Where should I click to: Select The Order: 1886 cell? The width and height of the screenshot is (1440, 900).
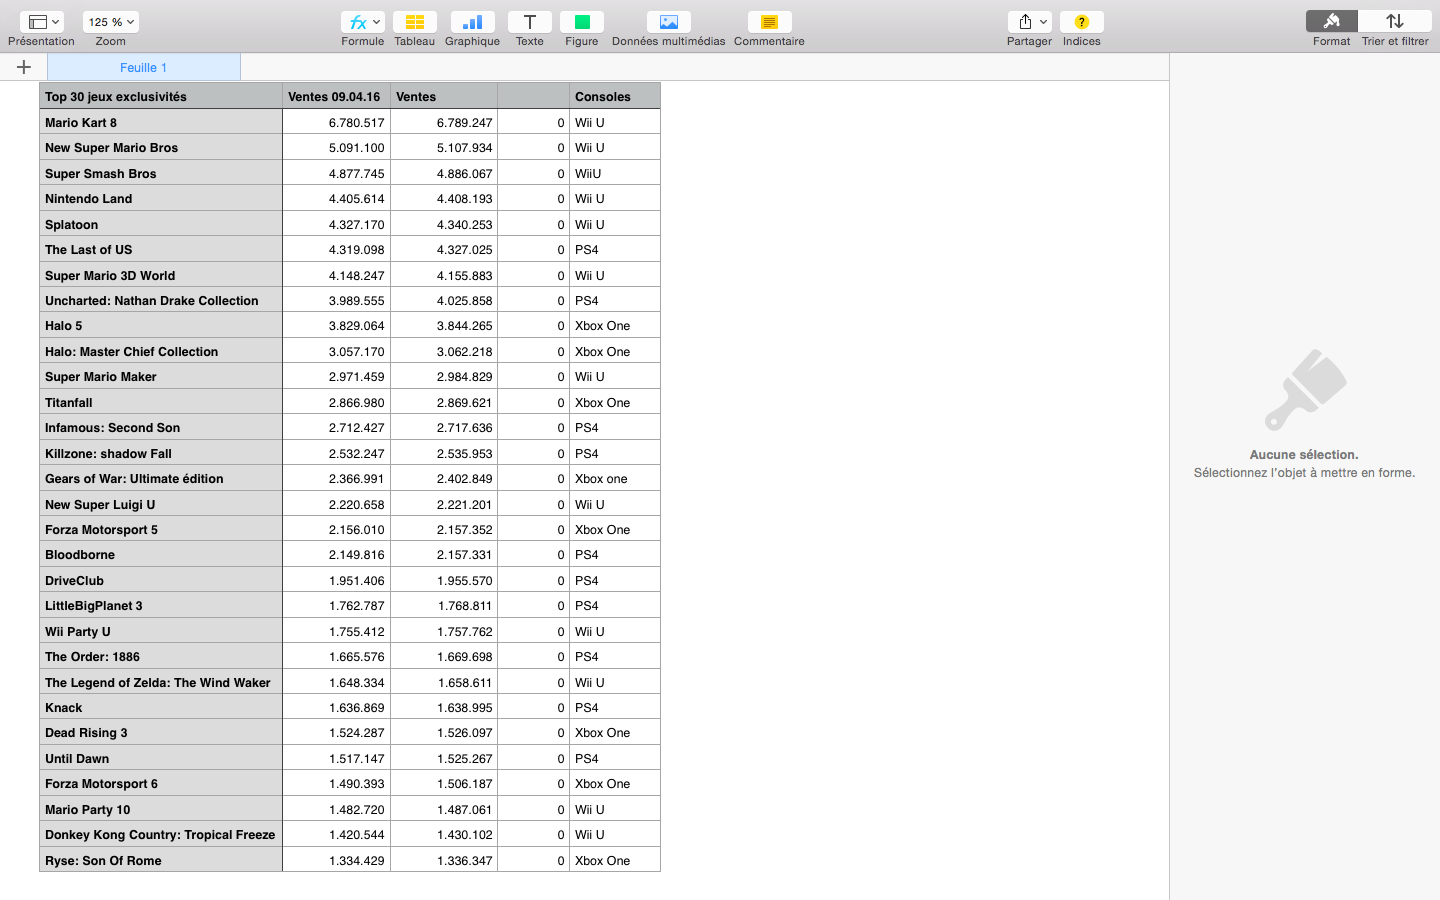161,656
